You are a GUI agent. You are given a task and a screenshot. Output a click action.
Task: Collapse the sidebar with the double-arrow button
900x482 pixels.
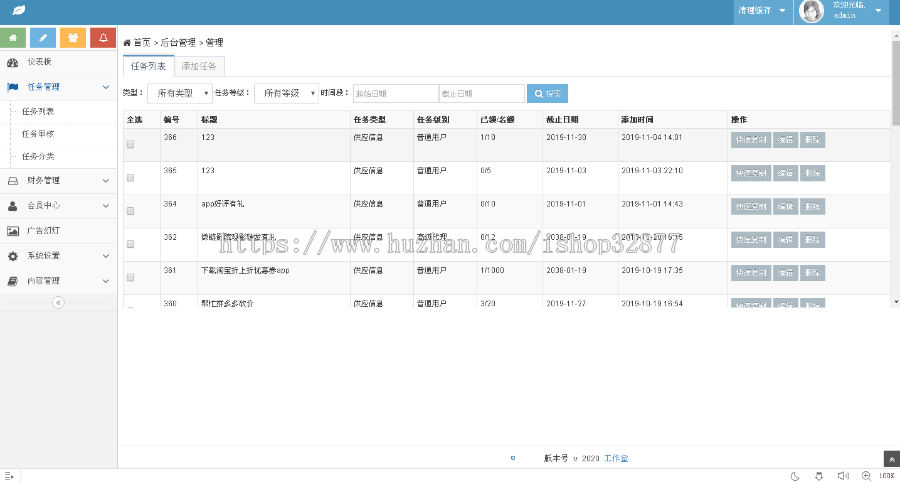(x=58, y=302)
